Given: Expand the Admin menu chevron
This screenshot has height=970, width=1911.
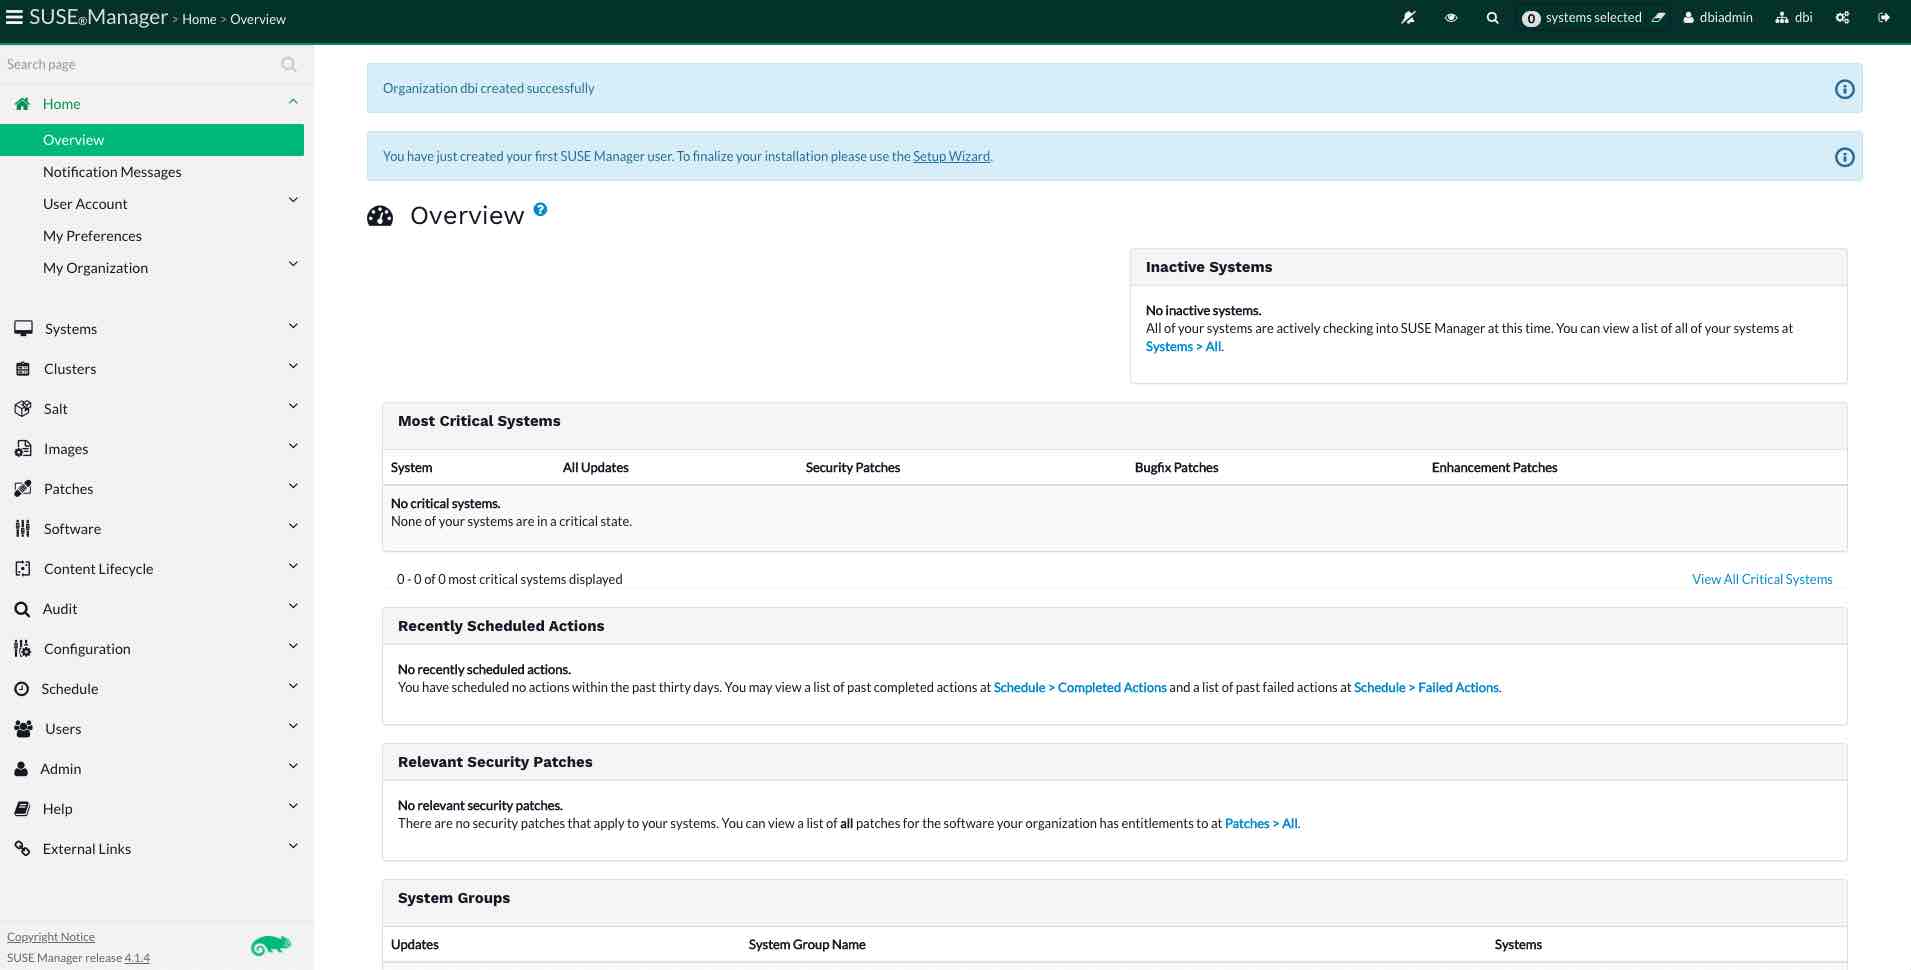Looking at the screenshot, I should 293,766.
